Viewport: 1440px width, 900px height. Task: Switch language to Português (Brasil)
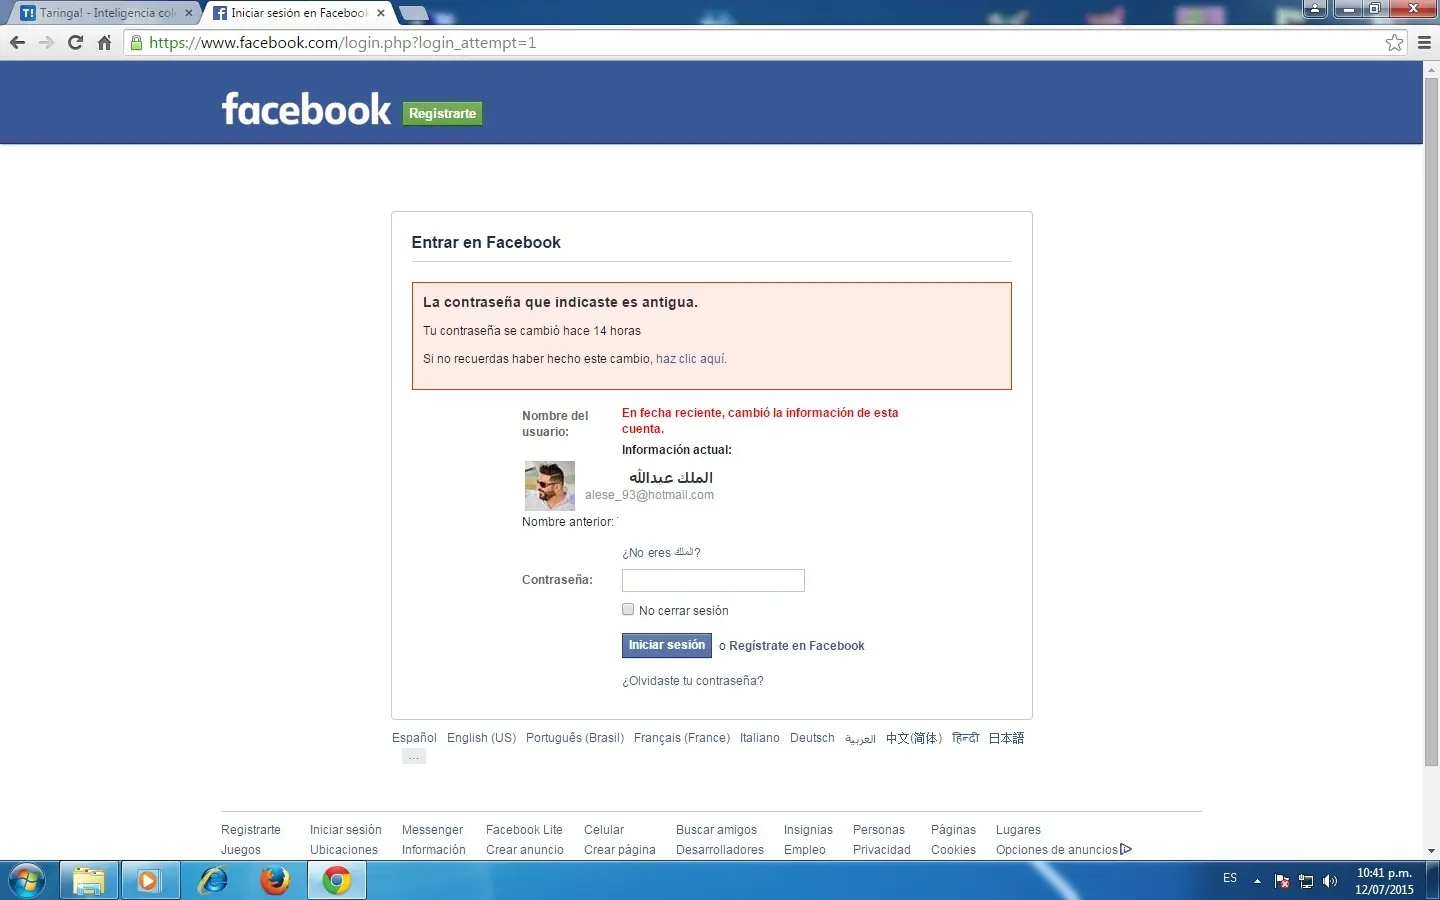tap(575, 738)
